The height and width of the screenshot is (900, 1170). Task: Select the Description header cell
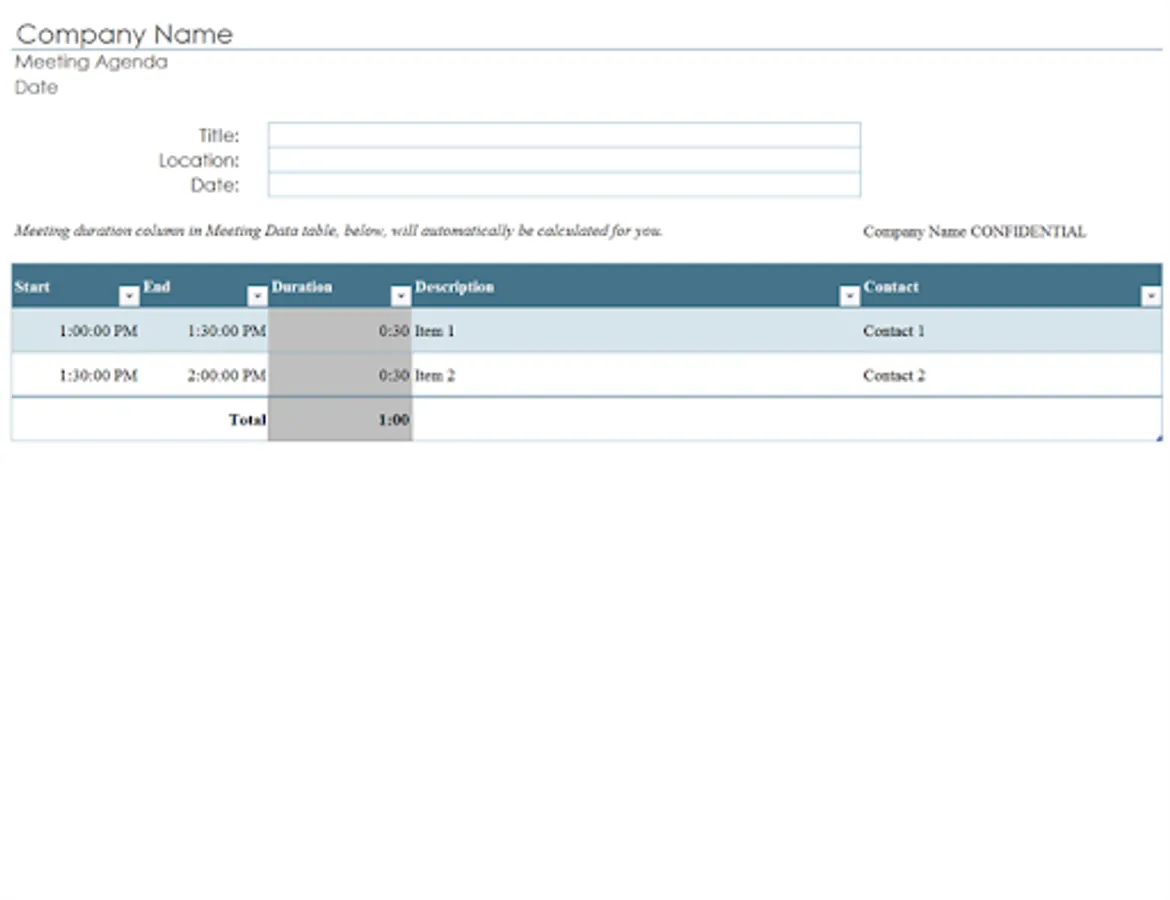pos(636,287)
